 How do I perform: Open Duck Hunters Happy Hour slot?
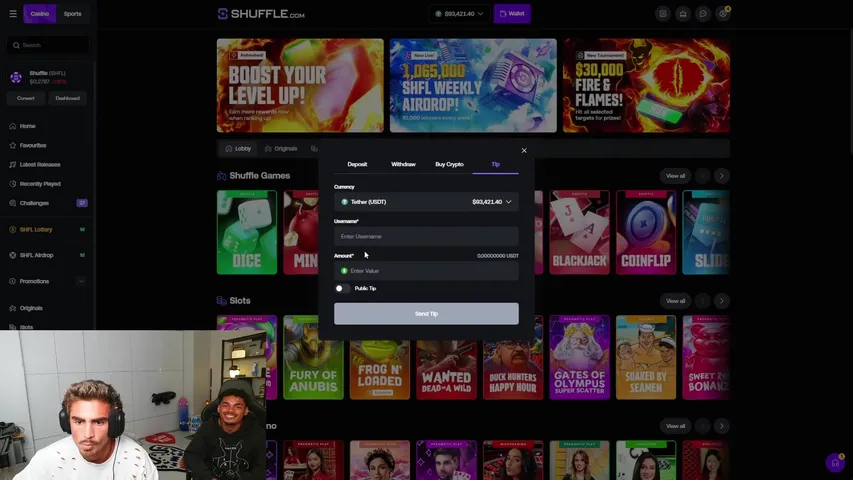513,370
